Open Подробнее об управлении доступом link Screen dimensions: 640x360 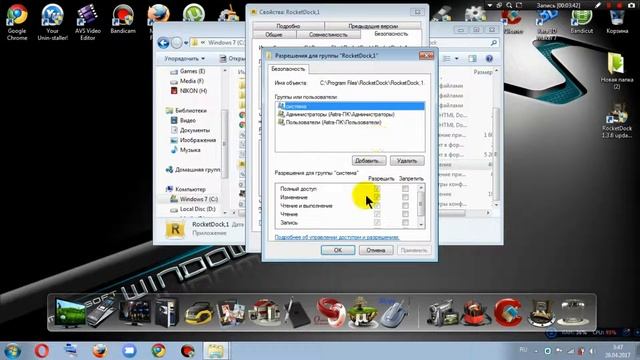[x=337, y=237]
